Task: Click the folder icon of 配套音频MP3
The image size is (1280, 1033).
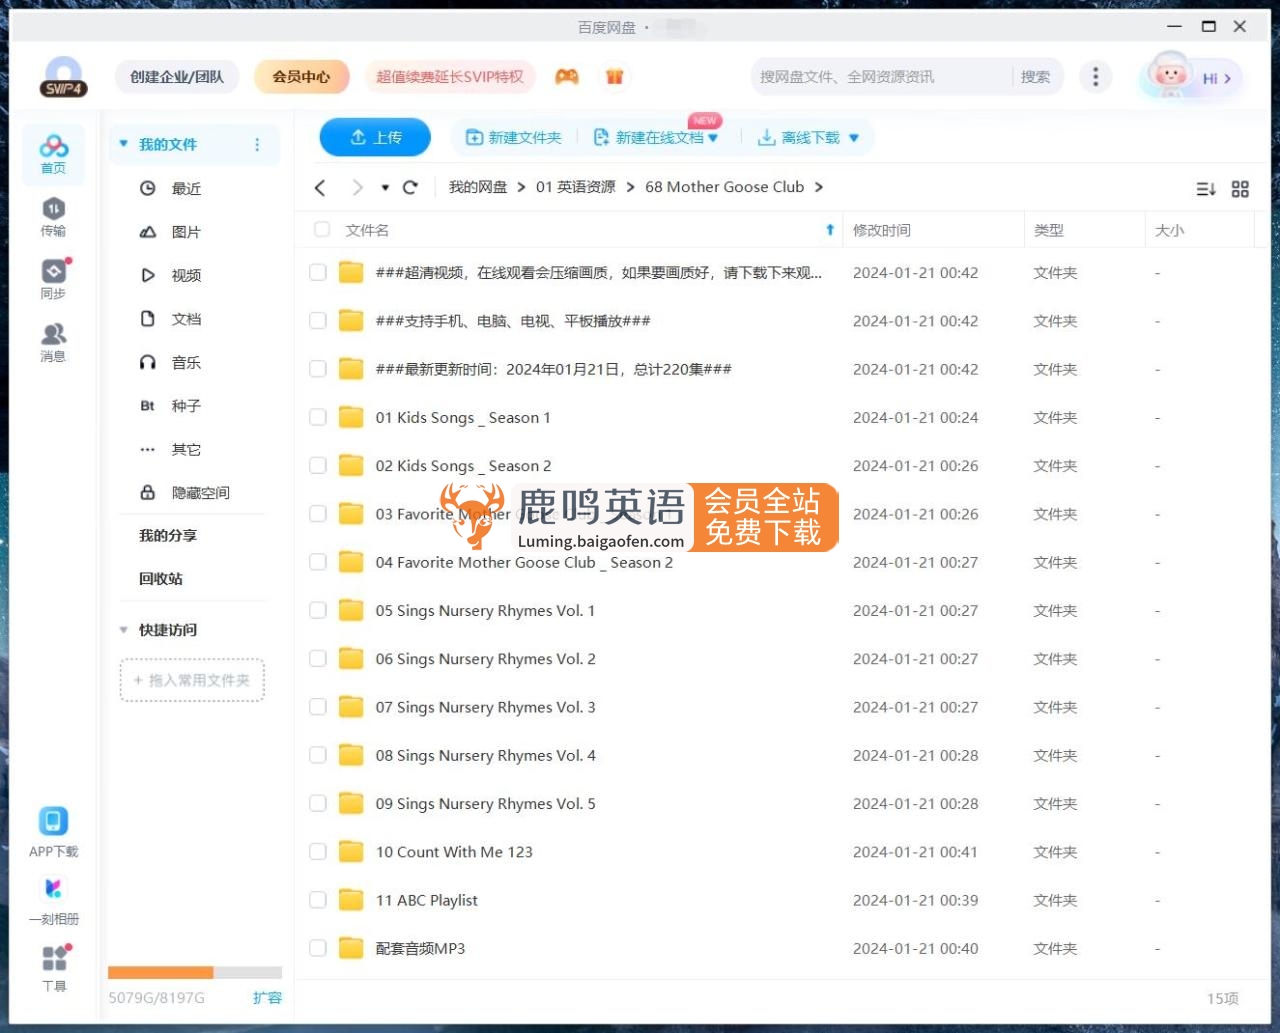Action: [x=351, y=948]
